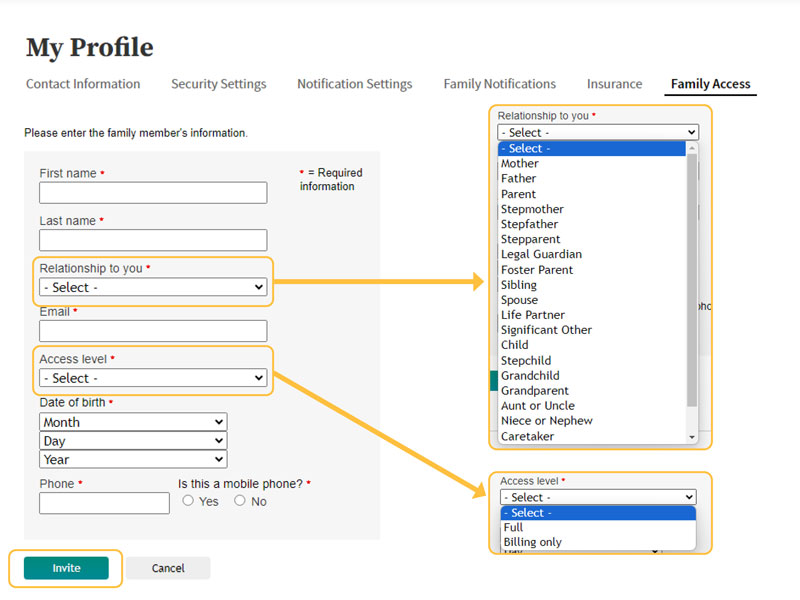Click the relationship list scrollbar down arrow
Viewport: 800px width, 600px height.
pyautogui.click(x=692, y=437)
